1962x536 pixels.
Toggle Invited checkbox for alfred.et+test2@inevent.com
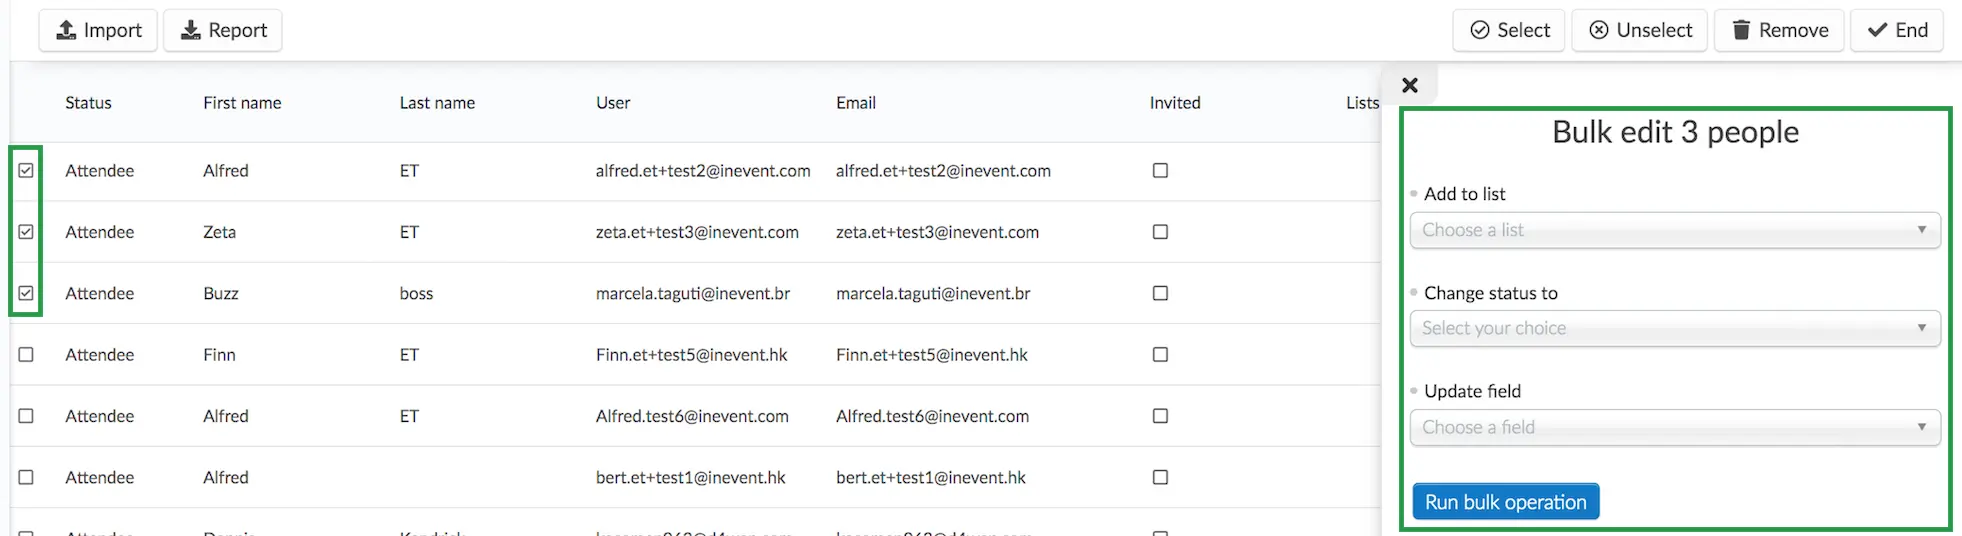click(x=1160, y=171)
